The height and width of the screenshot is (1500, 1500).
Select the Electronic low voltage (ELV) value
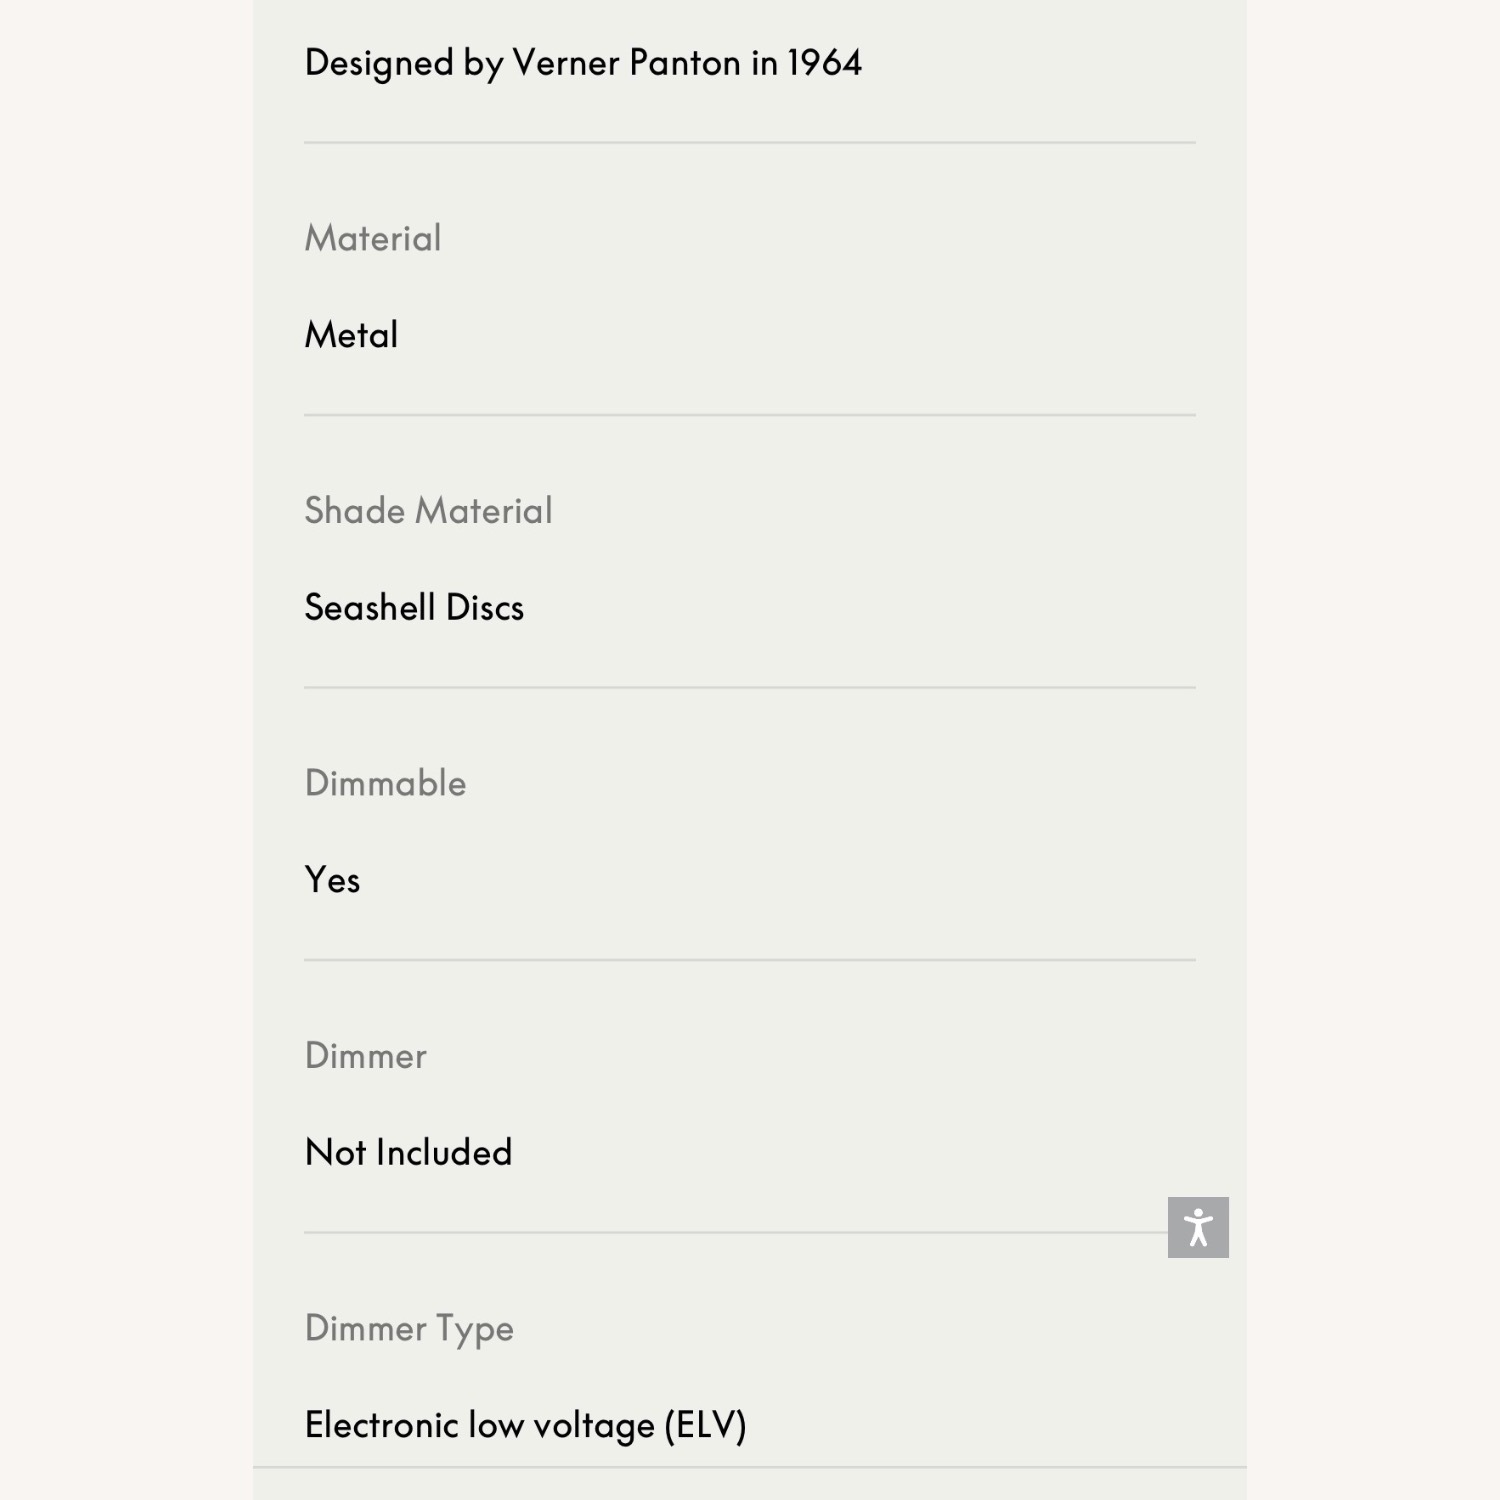coord(526,1425)
